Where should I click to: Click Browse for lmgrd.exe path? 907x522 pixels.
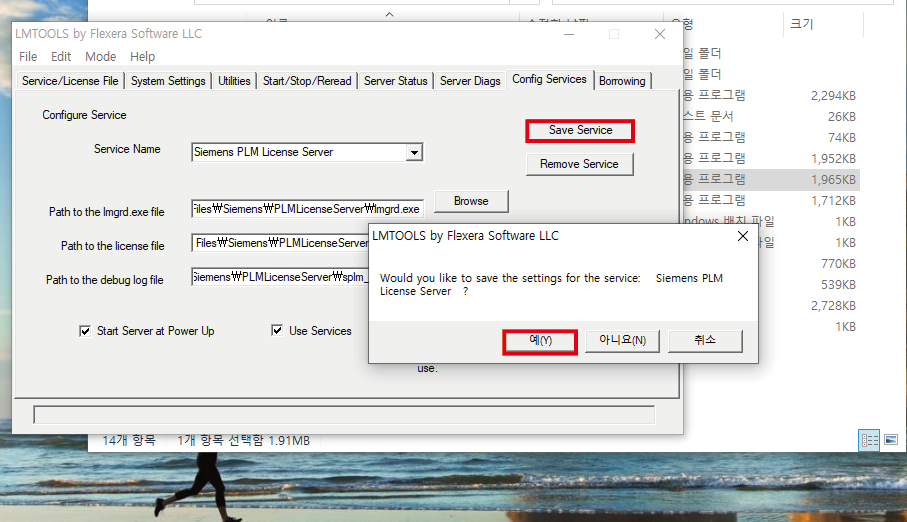click(471, 201)
